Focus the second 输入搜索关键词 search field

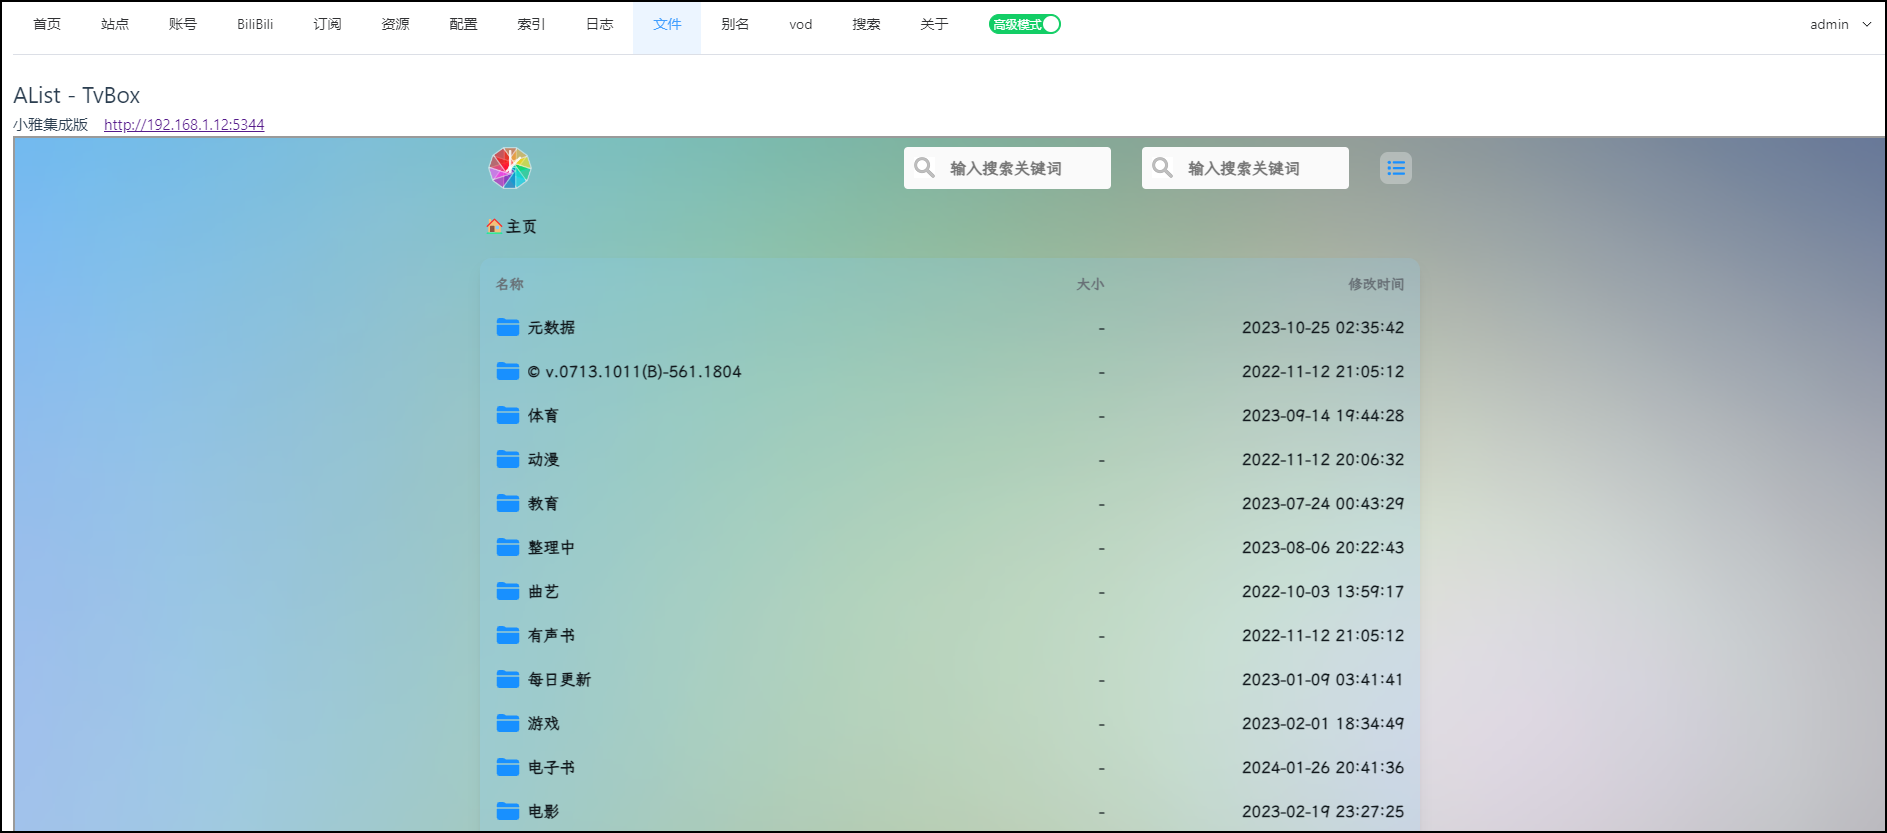1245,168
